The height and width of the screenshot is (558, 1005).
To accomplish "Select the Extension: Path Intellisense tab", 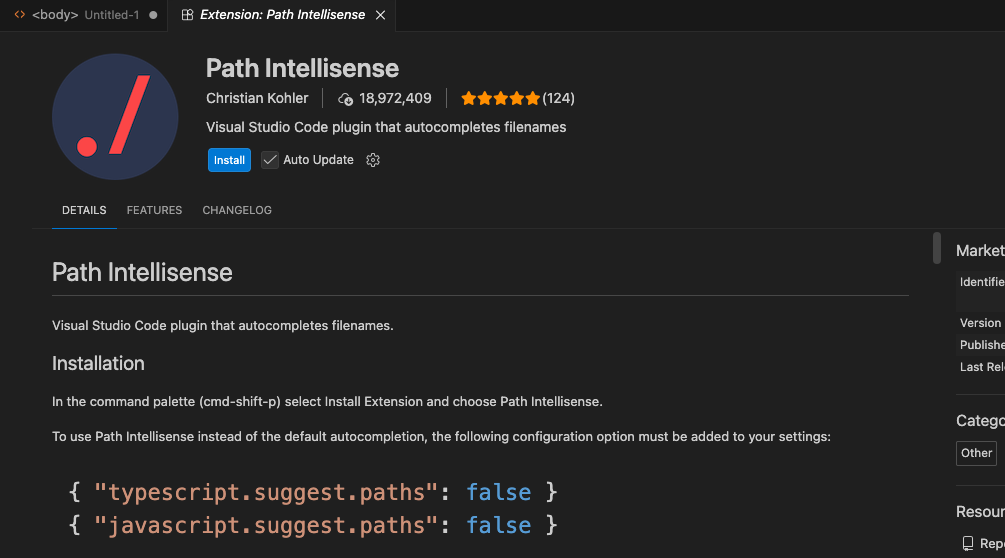I will point(282,15).
